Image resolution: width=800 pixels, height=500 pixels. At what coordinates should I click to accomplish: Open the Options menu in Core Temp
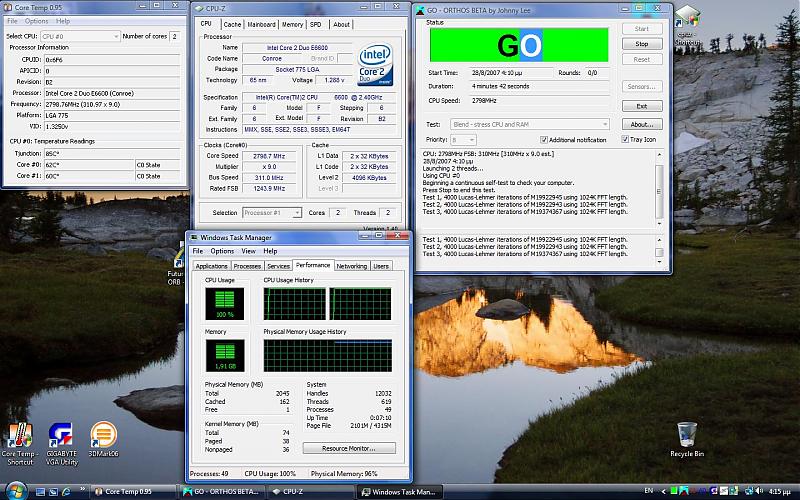(x=36, y=21)
